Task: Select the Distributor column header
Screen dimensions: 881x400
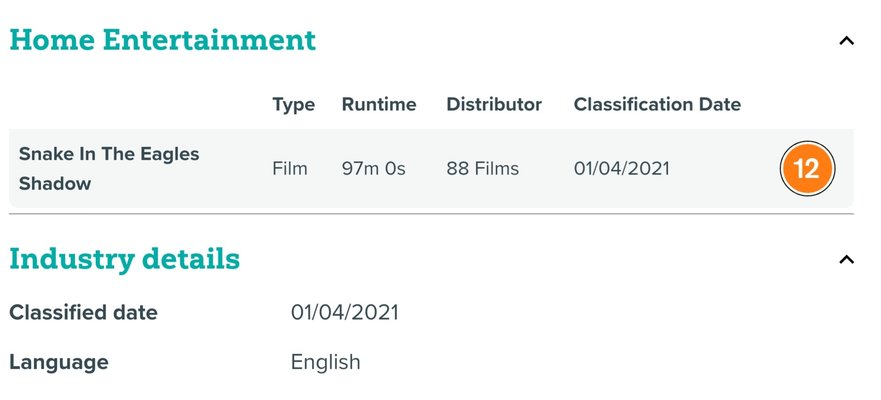Action: 494,104
